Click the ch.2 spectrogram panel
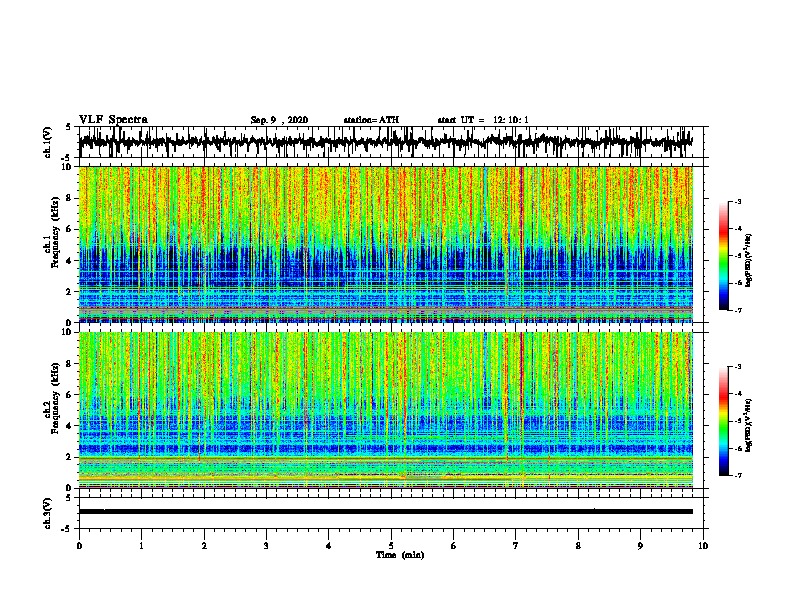The width and height of the screenshot is (792, 612). pyautogui.click(x=385, y=410)
